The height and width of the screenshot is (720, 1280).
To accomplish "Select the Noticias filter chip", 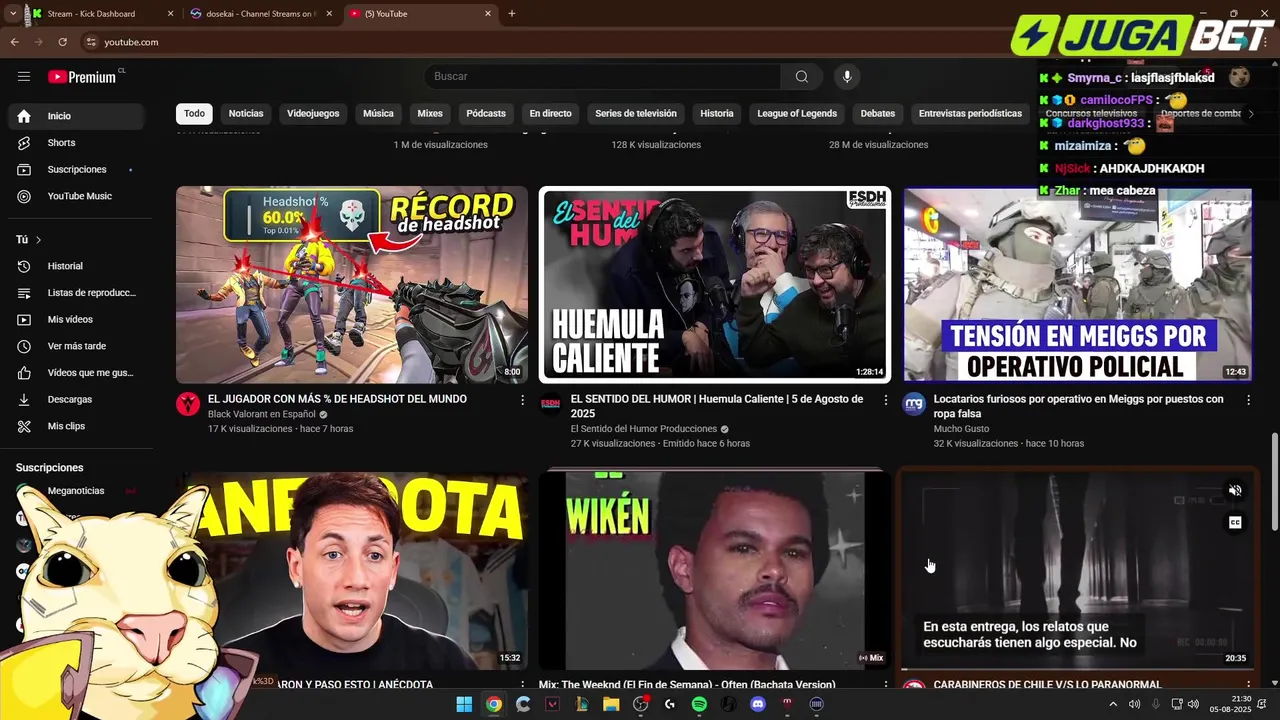I will (246, 113).
